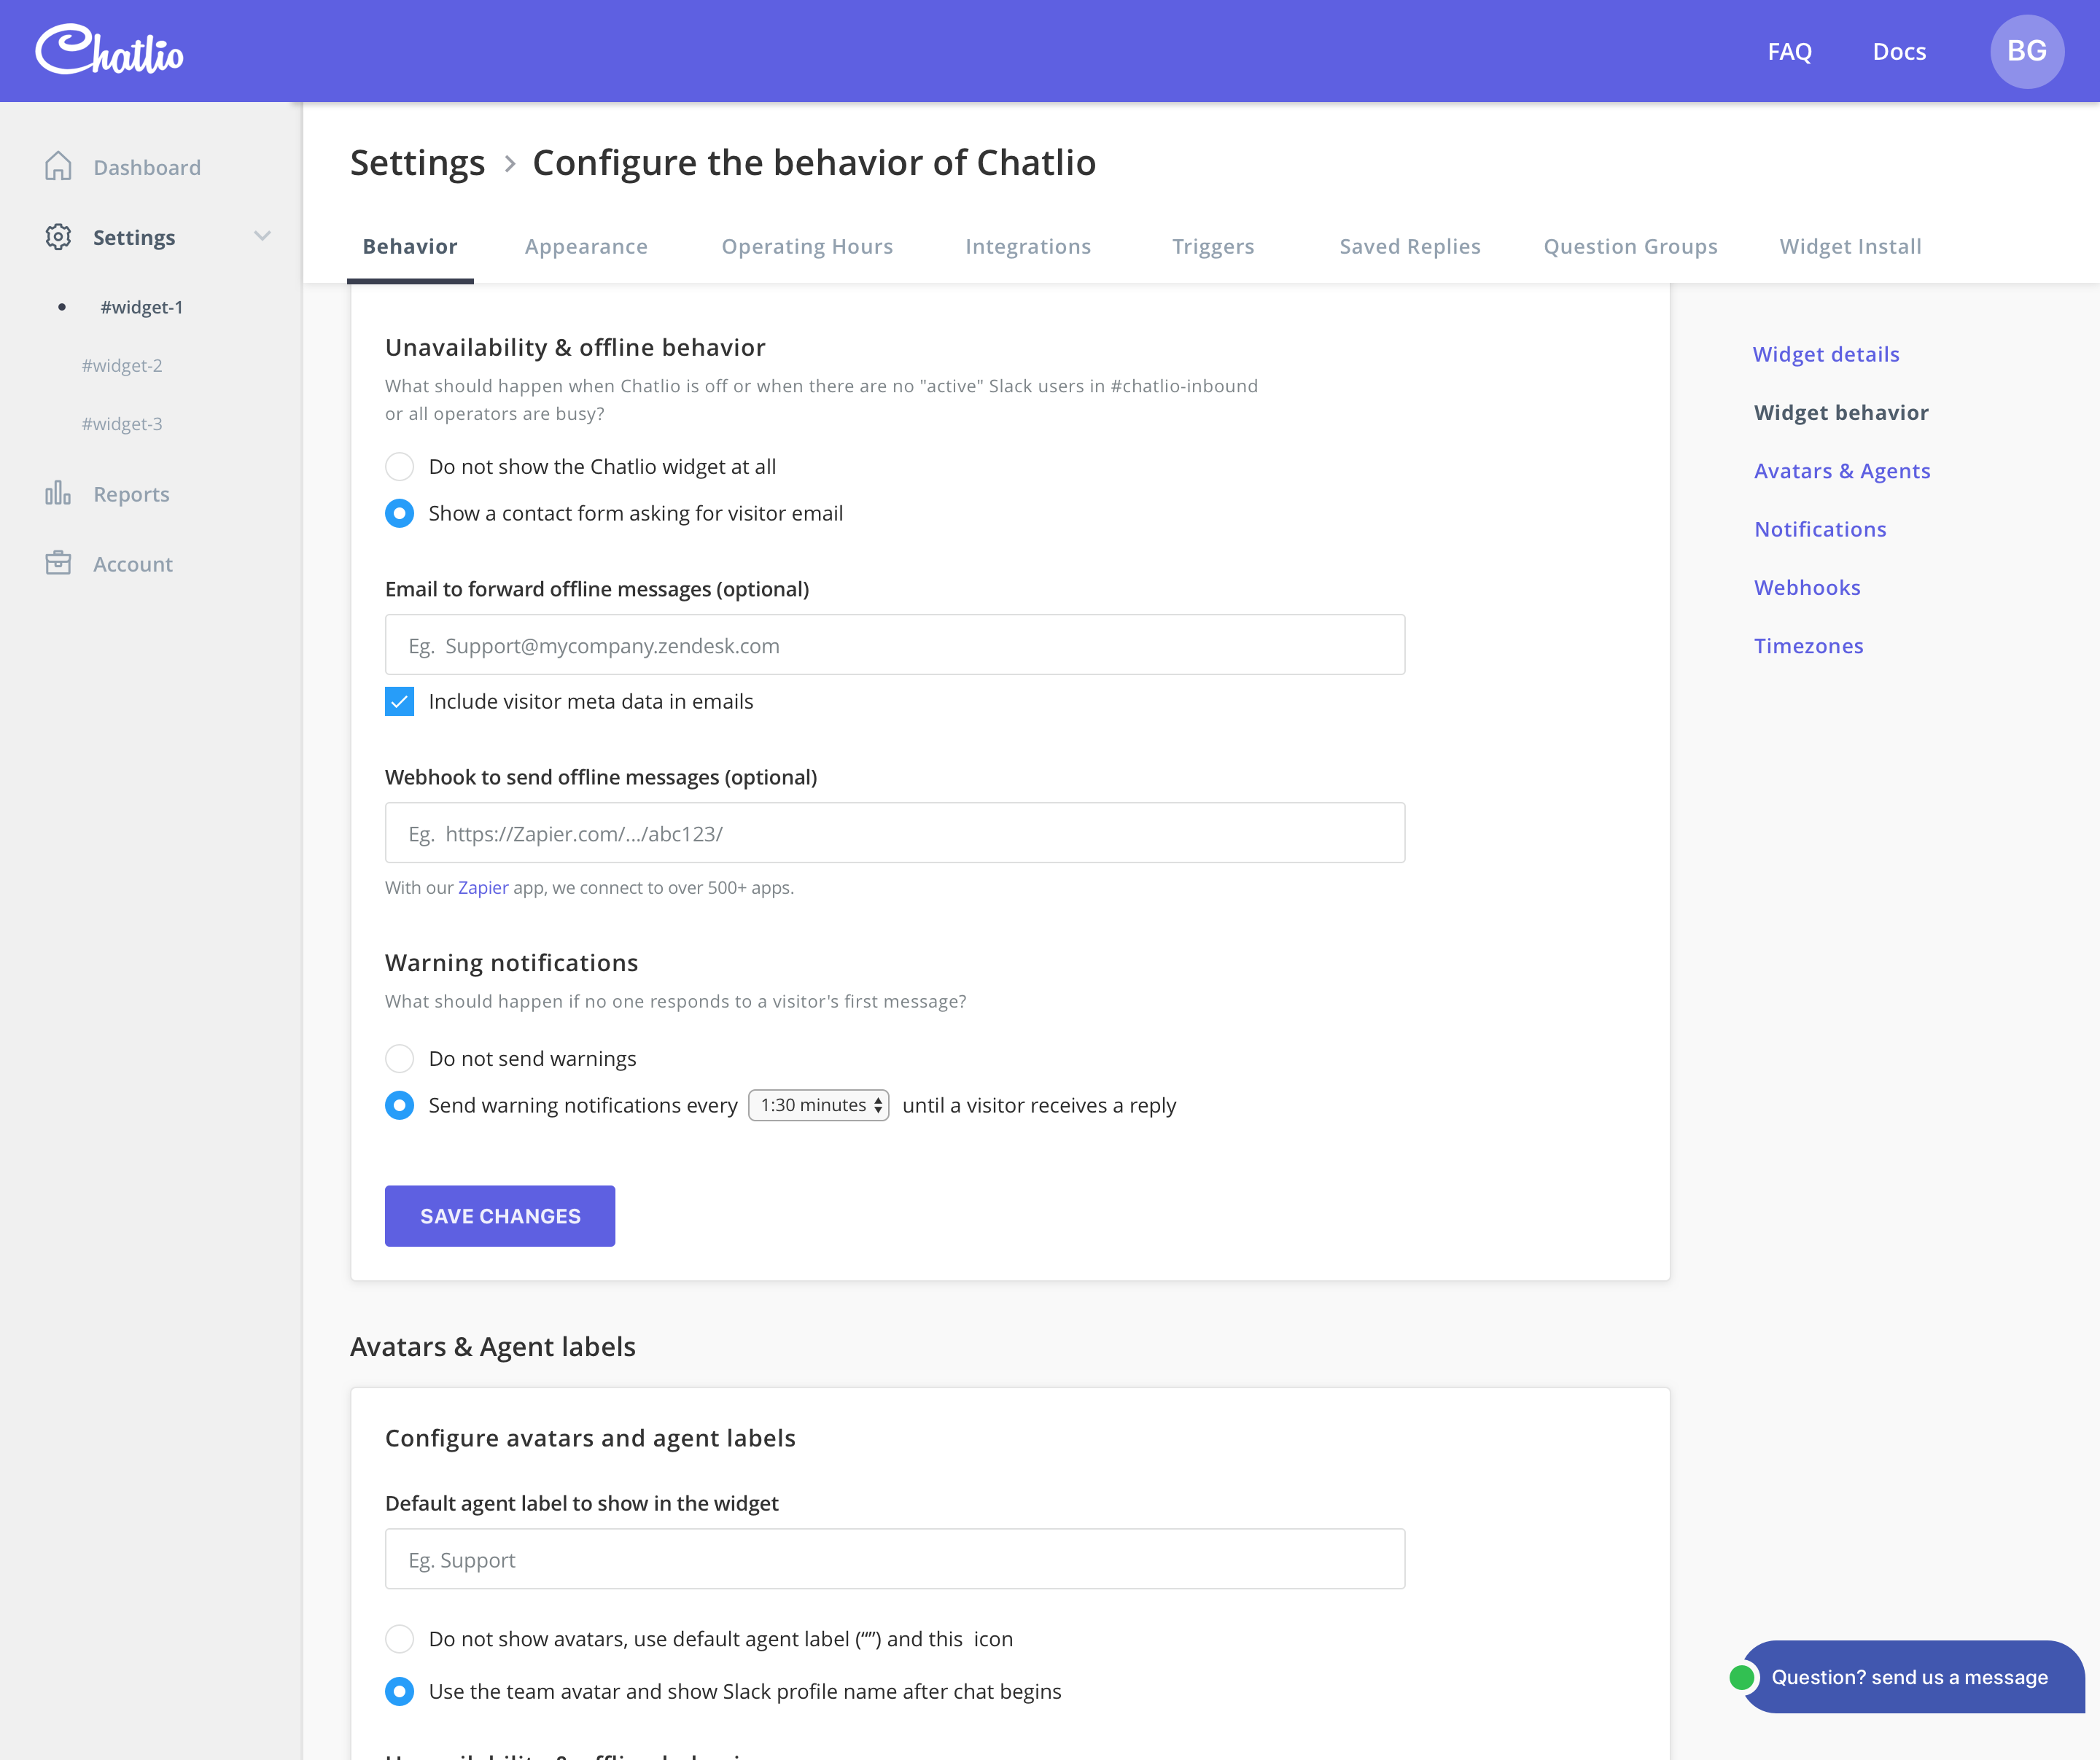Select 'Do not send warnings' radio

pyautogui.click(x=399, y=1058)
